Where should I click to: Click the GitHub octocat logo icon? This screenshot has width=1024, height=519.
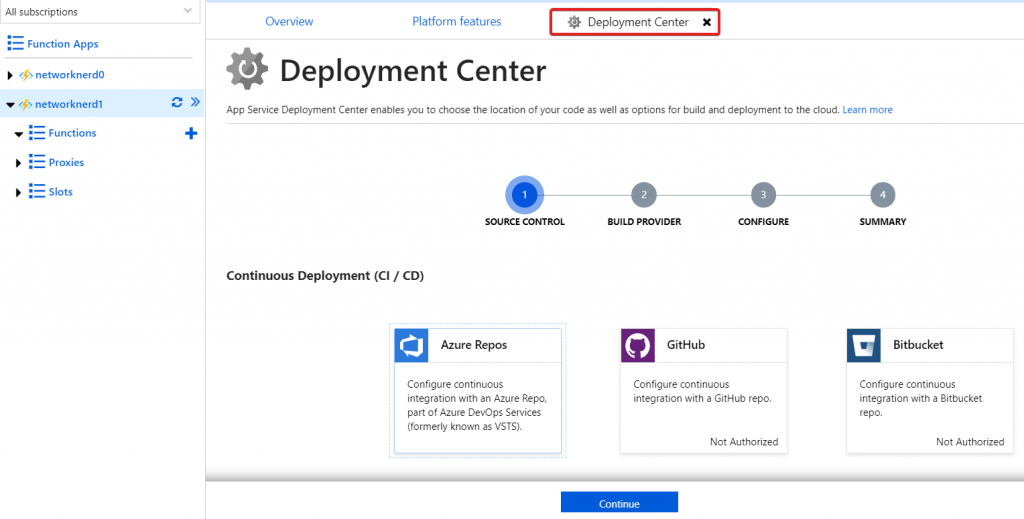tap(637, 345)
